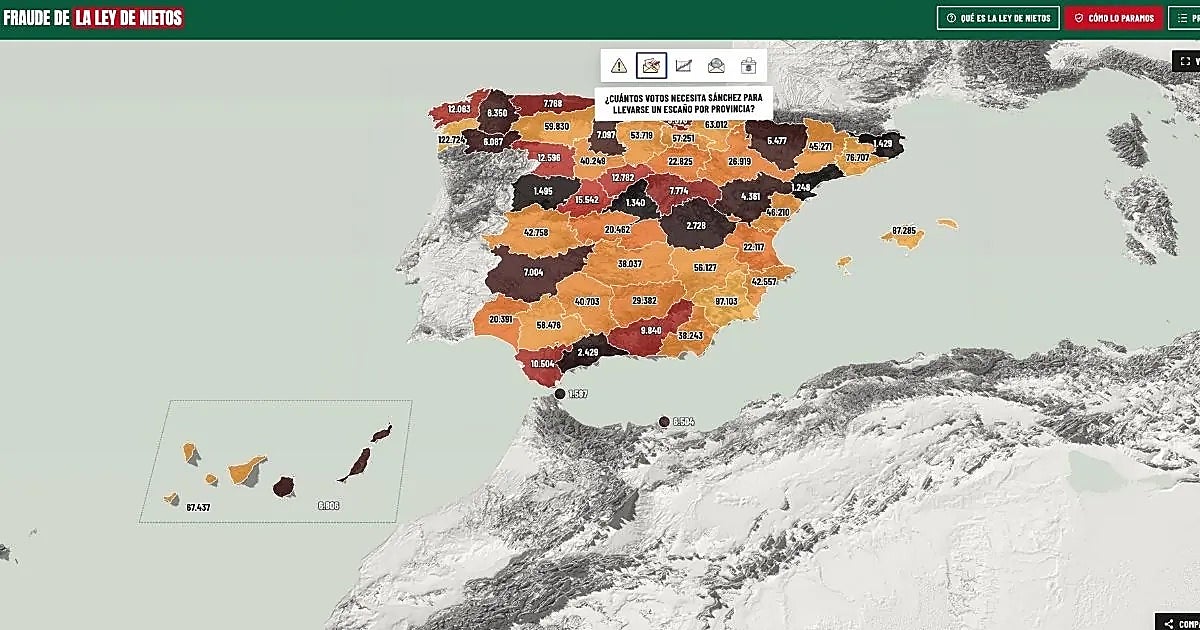Click the Melilla dot near Africa coast
The width and height of the screenshot is (1200, 630).
tap(664, 422)
